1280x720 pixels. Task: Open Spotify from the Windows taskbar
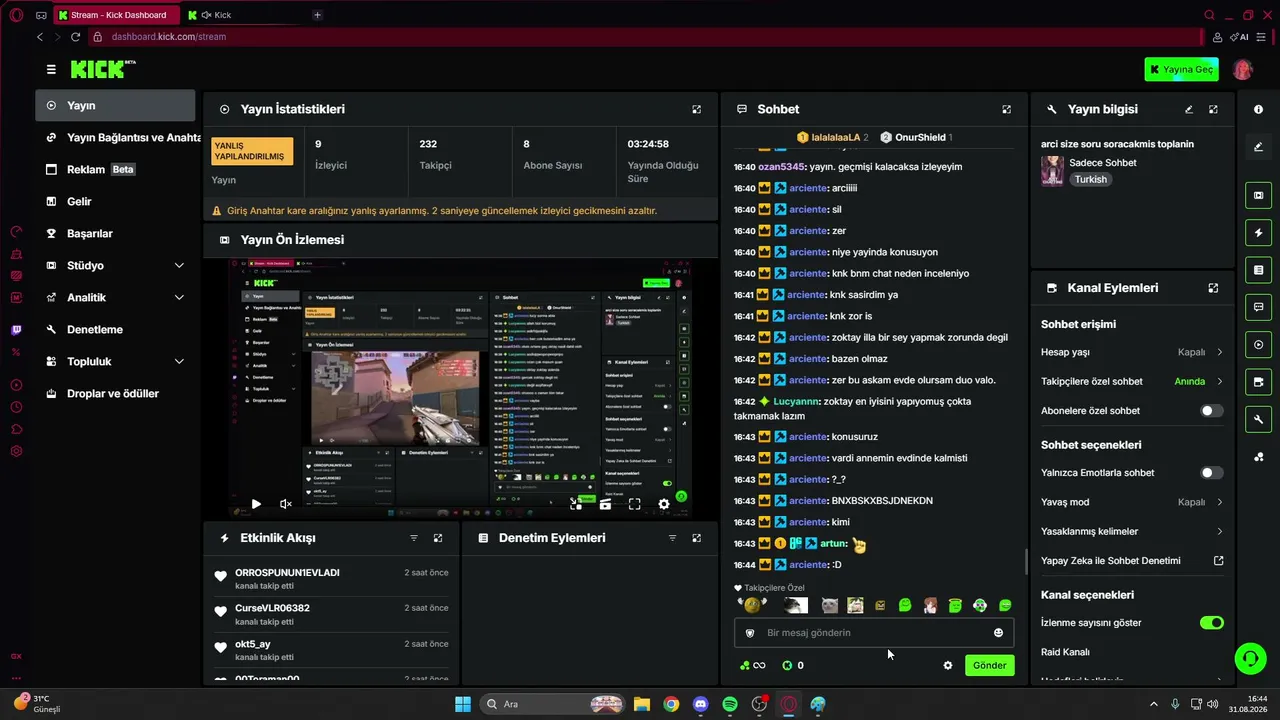tap(730, 704)
